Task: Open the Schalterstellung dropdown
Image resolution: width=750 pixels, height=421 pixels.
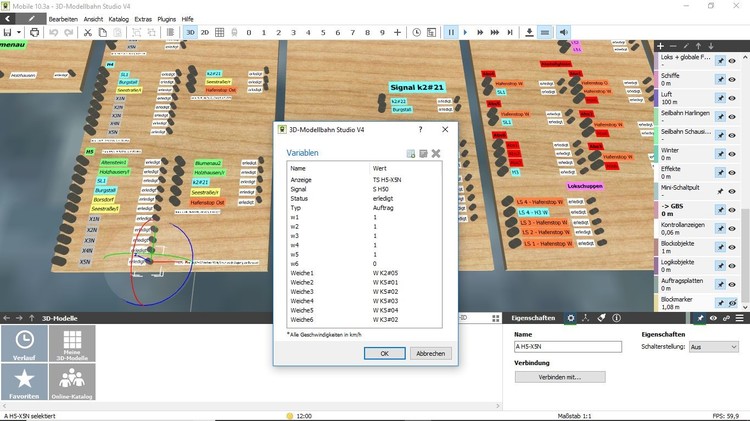Action: click(716, 346)
